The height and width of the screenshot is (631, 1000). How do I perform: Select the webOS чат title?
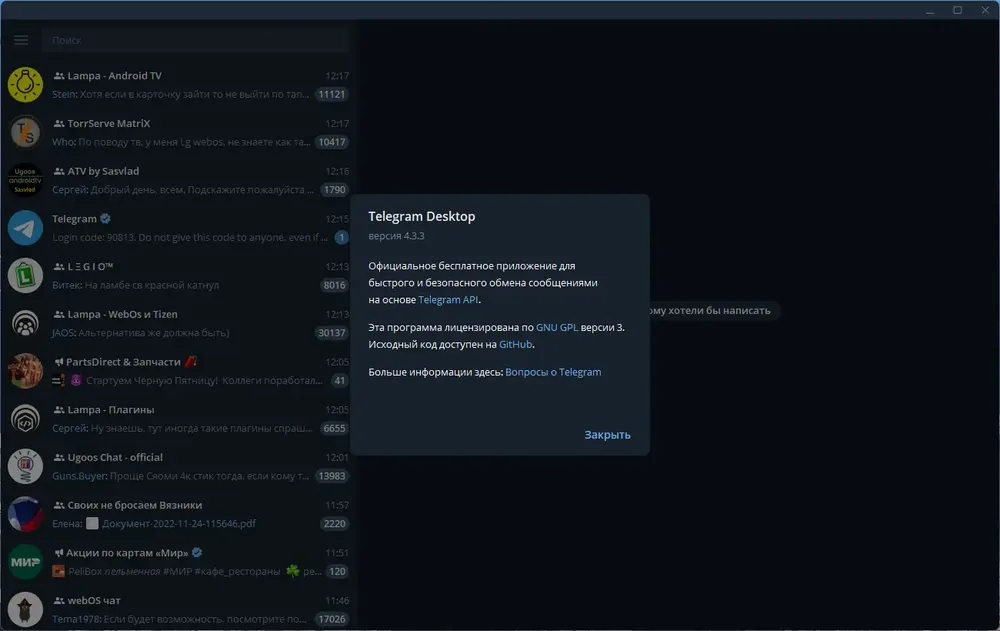click(94, 600)
